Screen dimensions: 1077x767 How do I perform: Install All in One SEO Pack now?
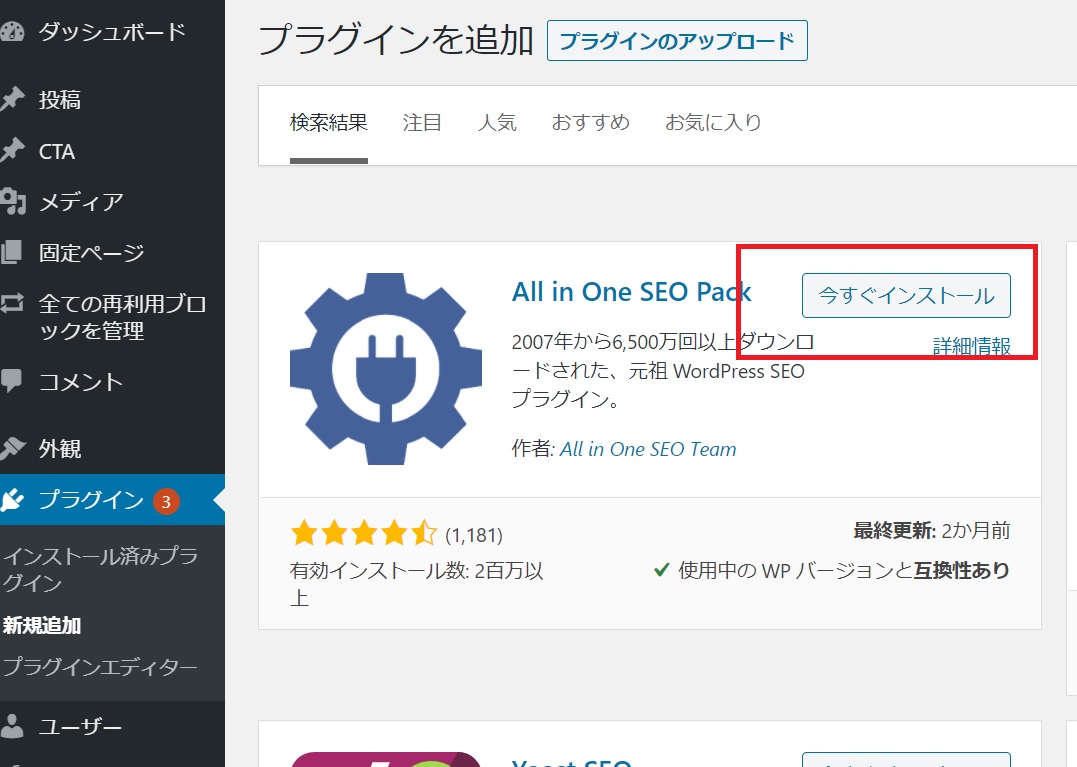[x=906, y=295]
